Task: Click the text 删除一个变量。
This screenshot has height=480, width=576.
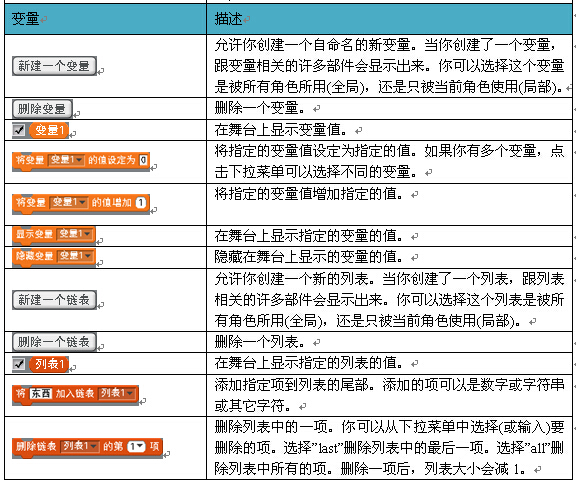Action: pos(260,108)
